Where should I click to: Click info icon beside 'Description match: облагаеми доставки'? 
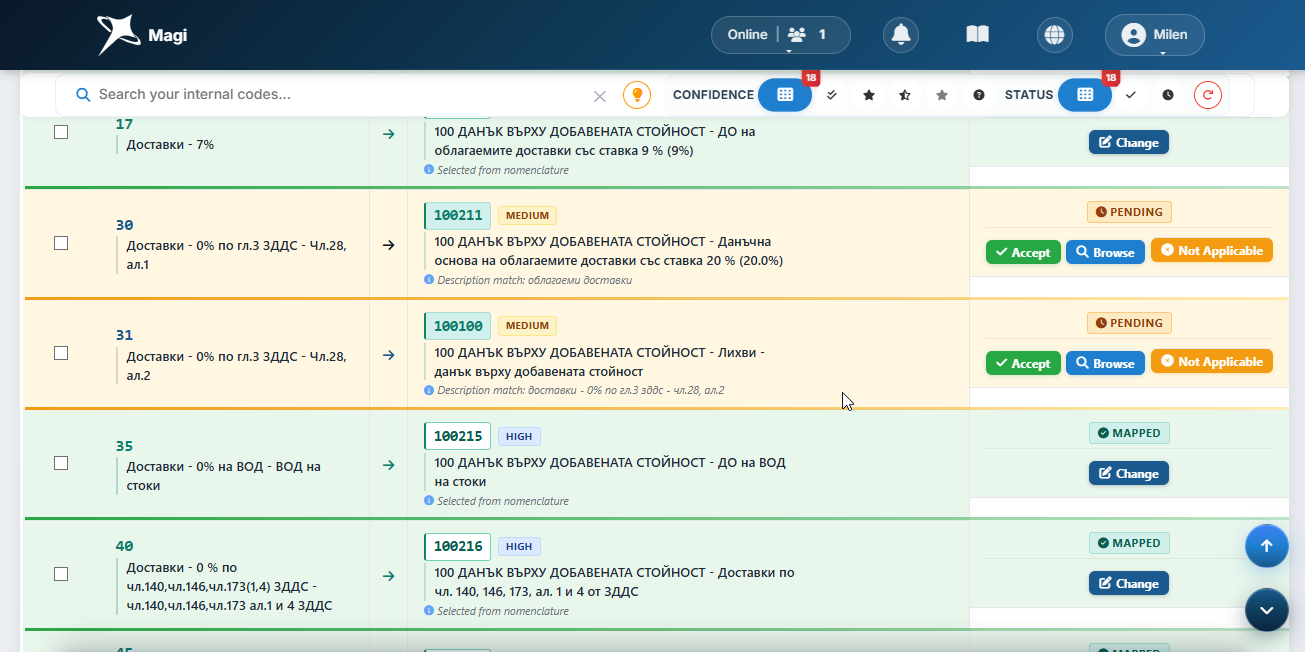429,280
